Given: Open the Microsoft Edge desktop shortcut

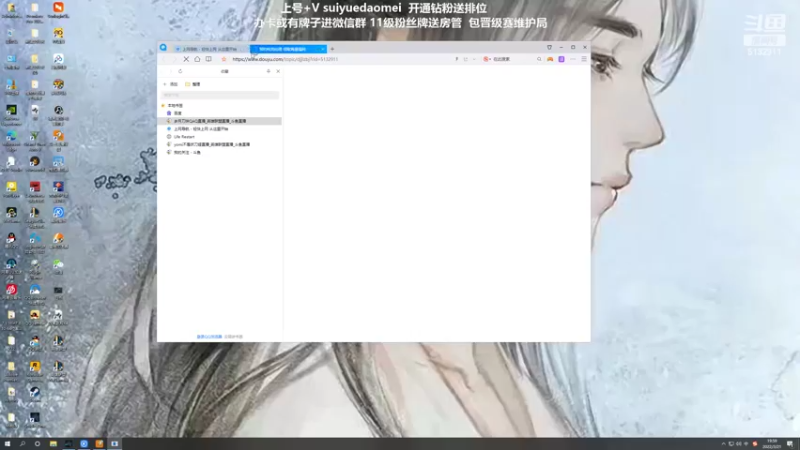Looking at the screenshot, I should coord(11,138).
